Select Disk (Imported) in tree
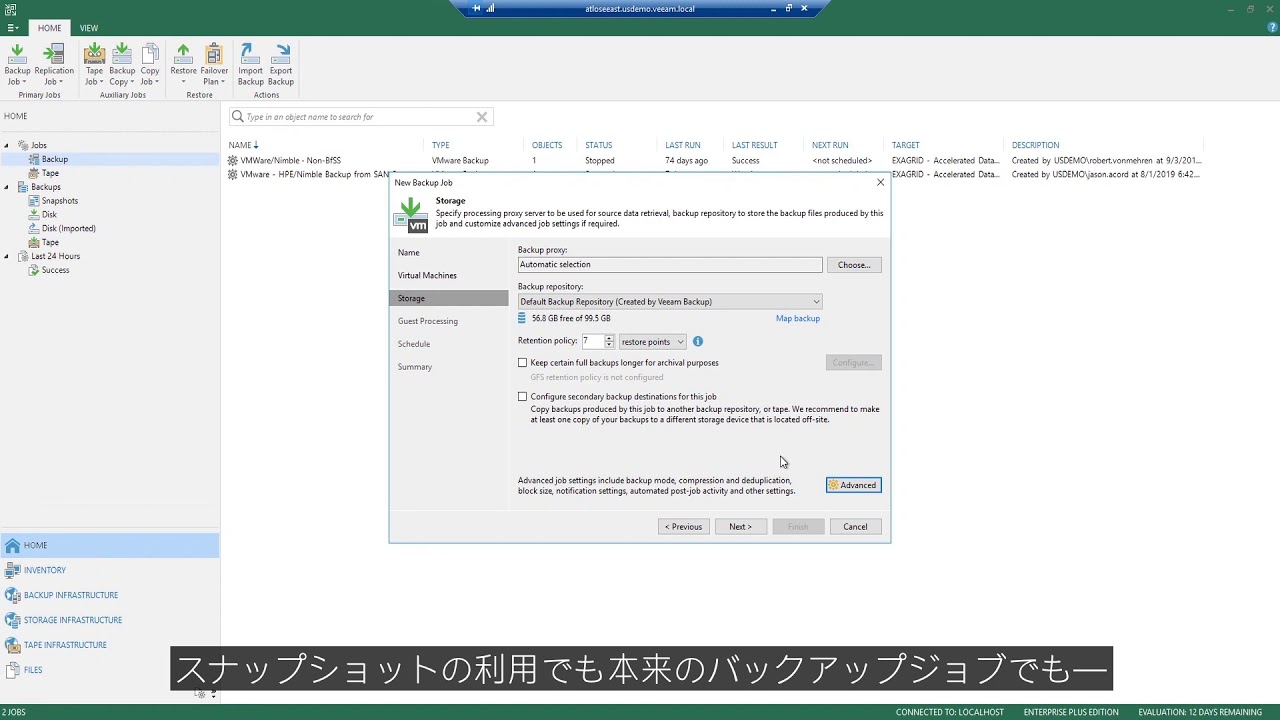Viewport: 1280px width, 720px height. click(68, 228)
